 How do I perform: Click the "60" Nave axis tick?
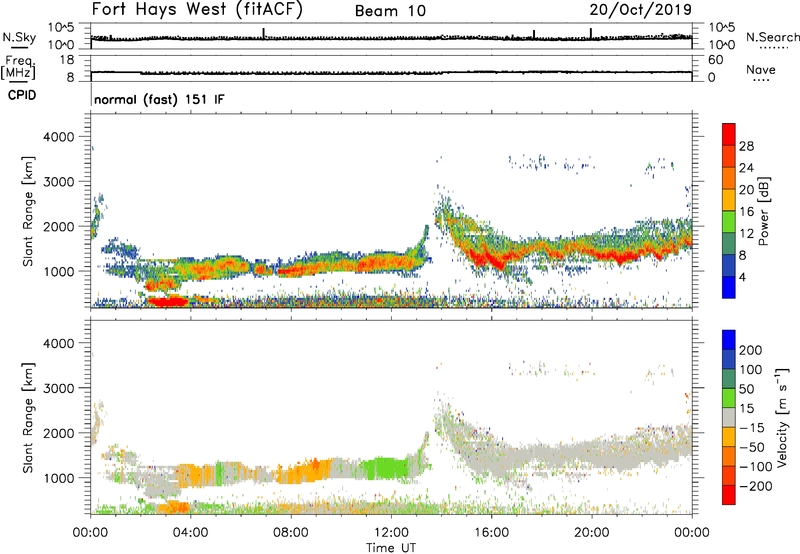[715, 60]
